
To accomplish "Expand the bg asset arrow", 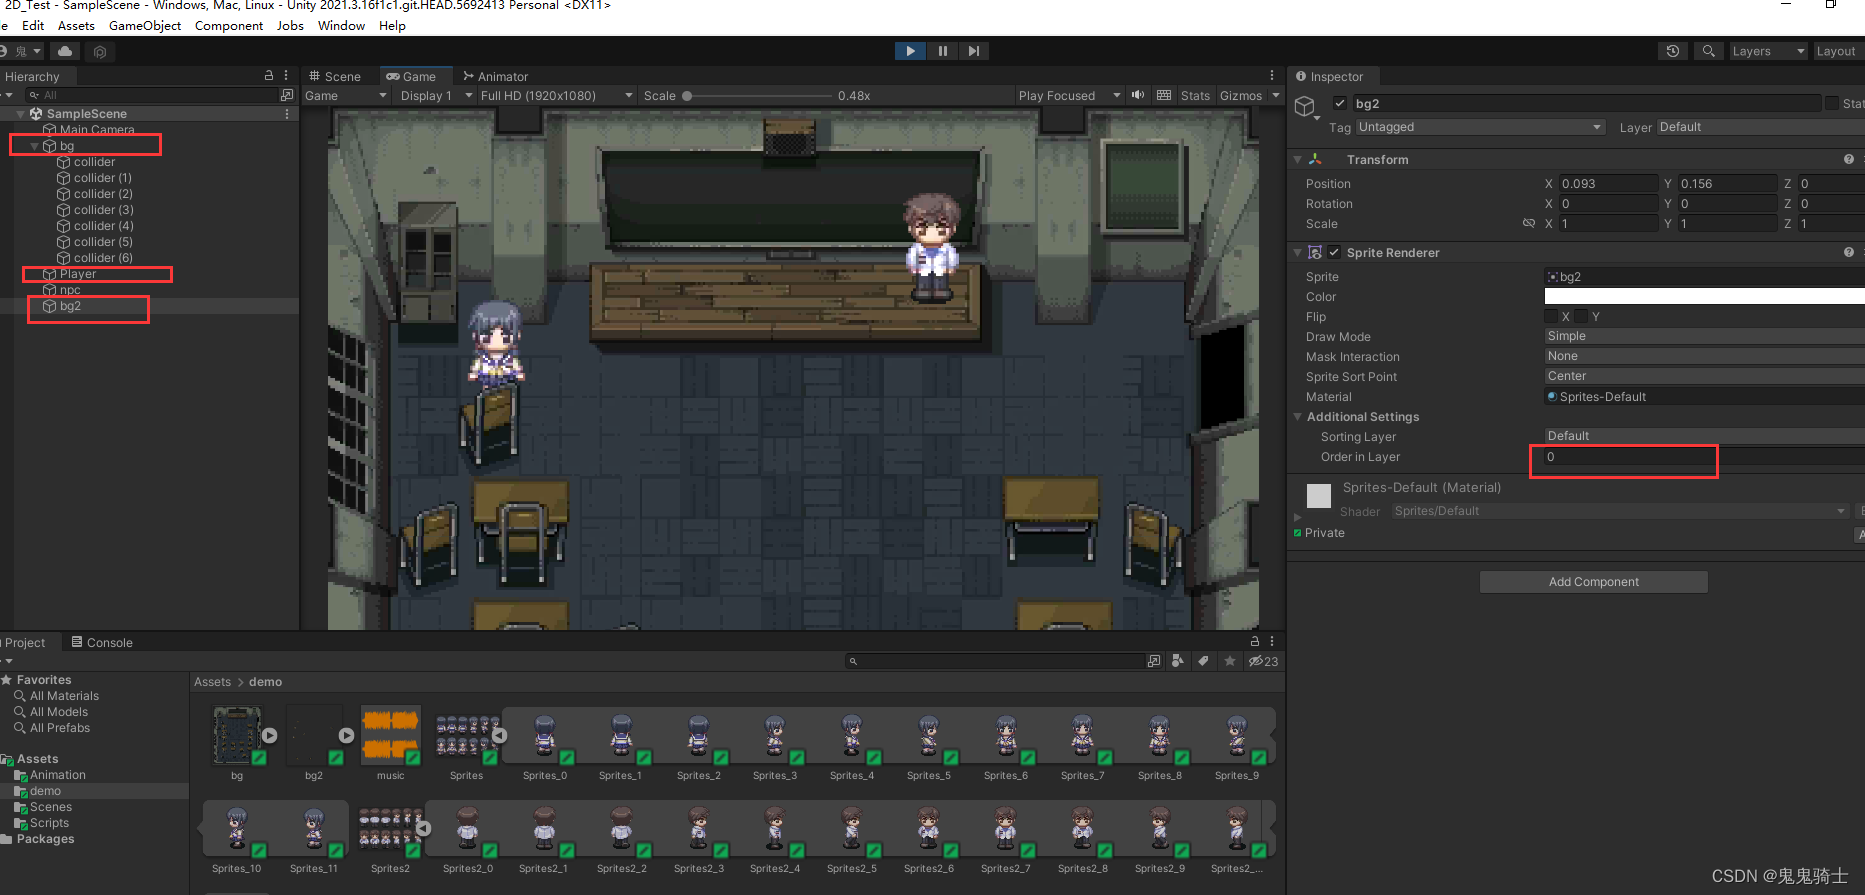I will [269, 735].
